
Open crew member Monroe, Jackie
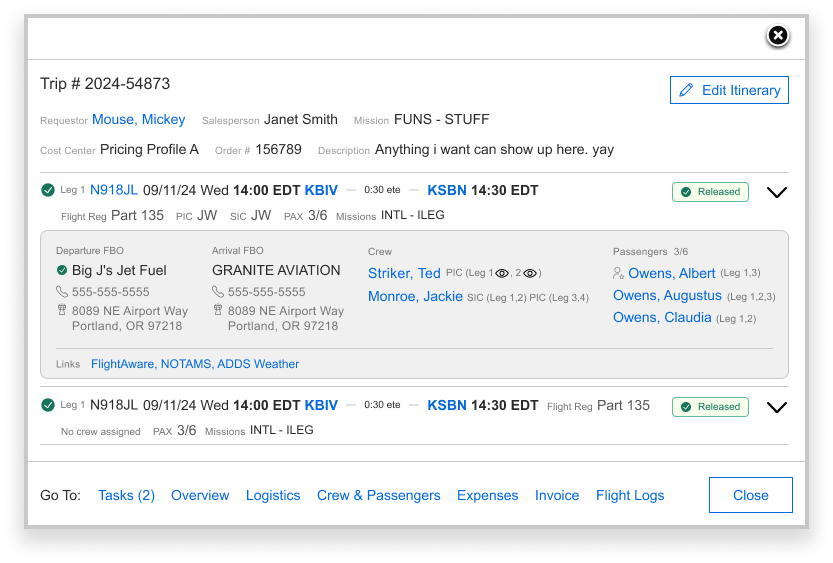point(415,296)
